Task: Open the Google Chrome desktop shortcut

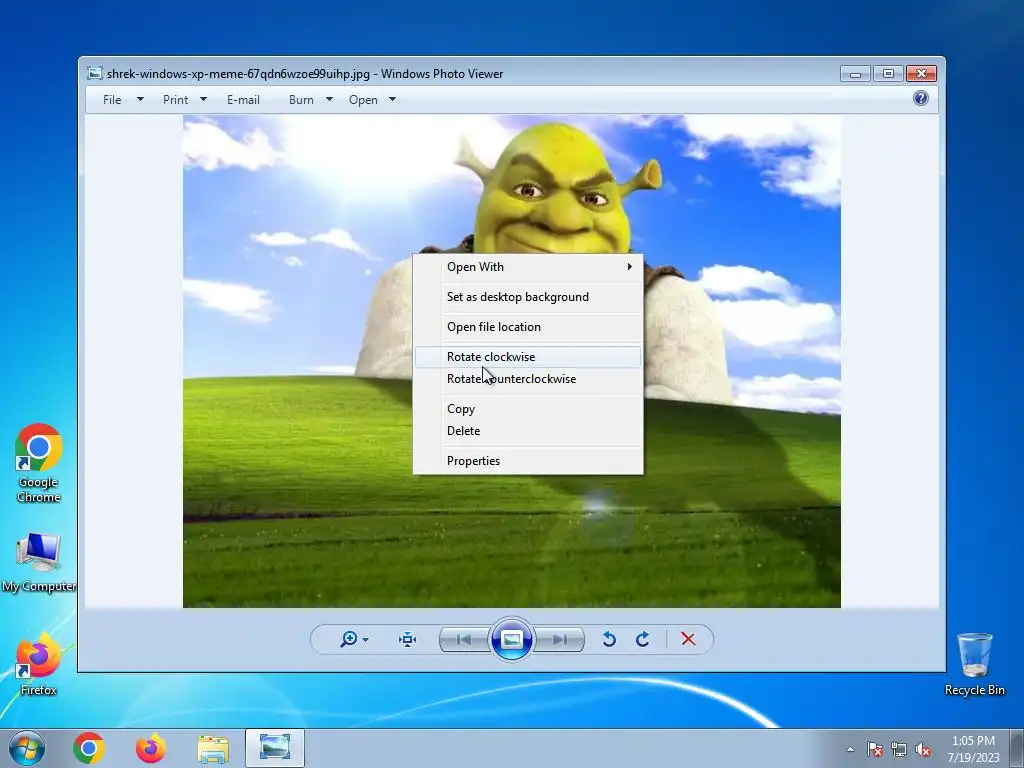Action: point(39,463)
